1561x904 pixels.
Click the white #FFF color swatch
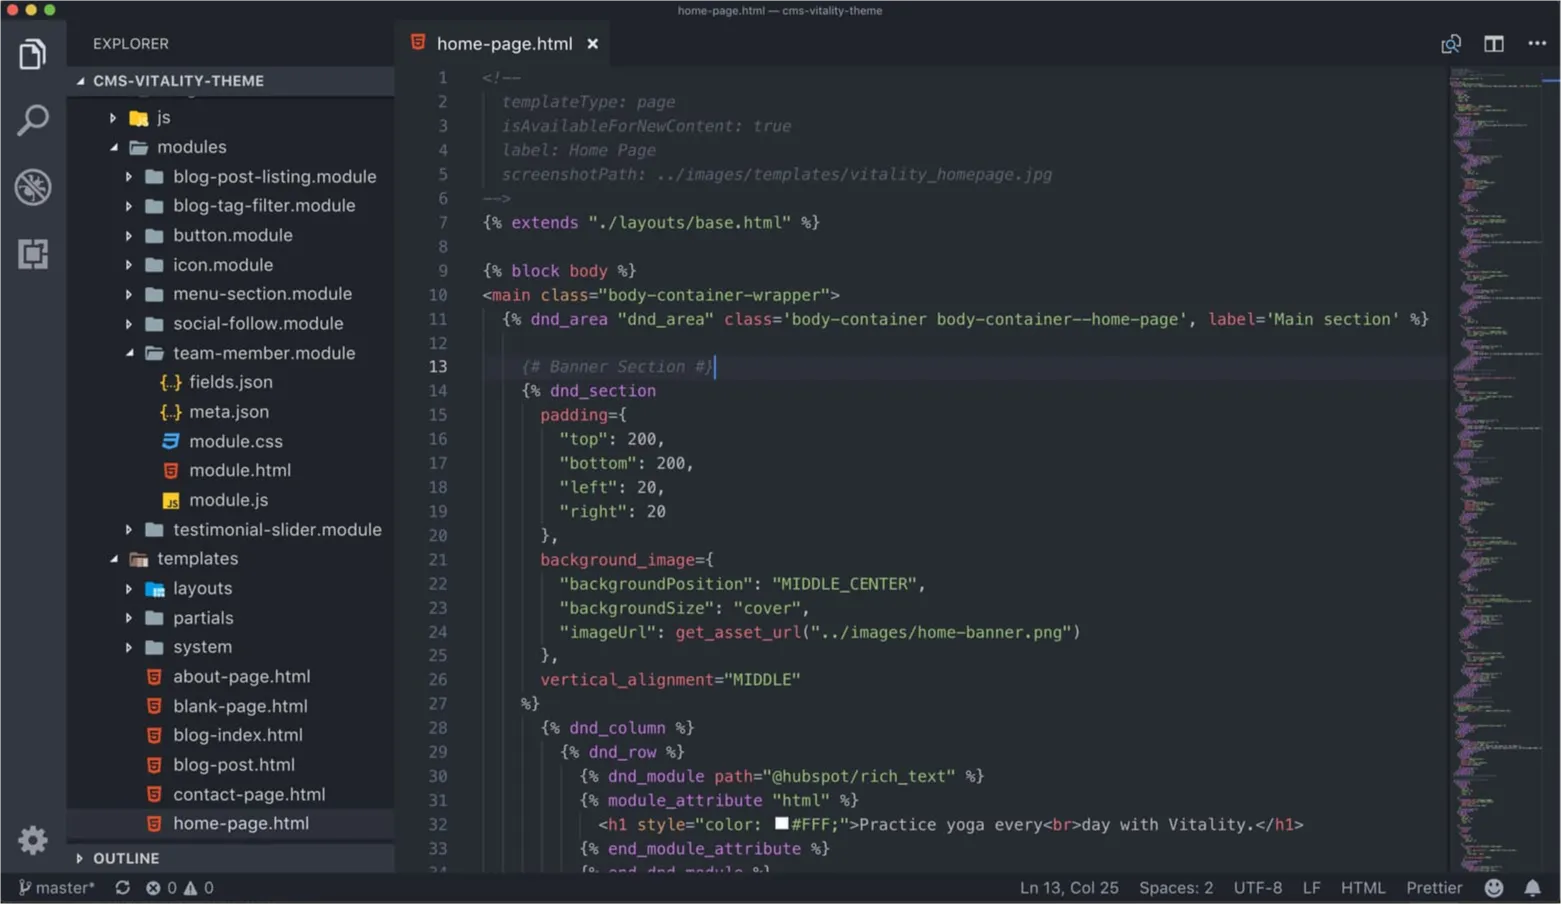click(781, 824)
